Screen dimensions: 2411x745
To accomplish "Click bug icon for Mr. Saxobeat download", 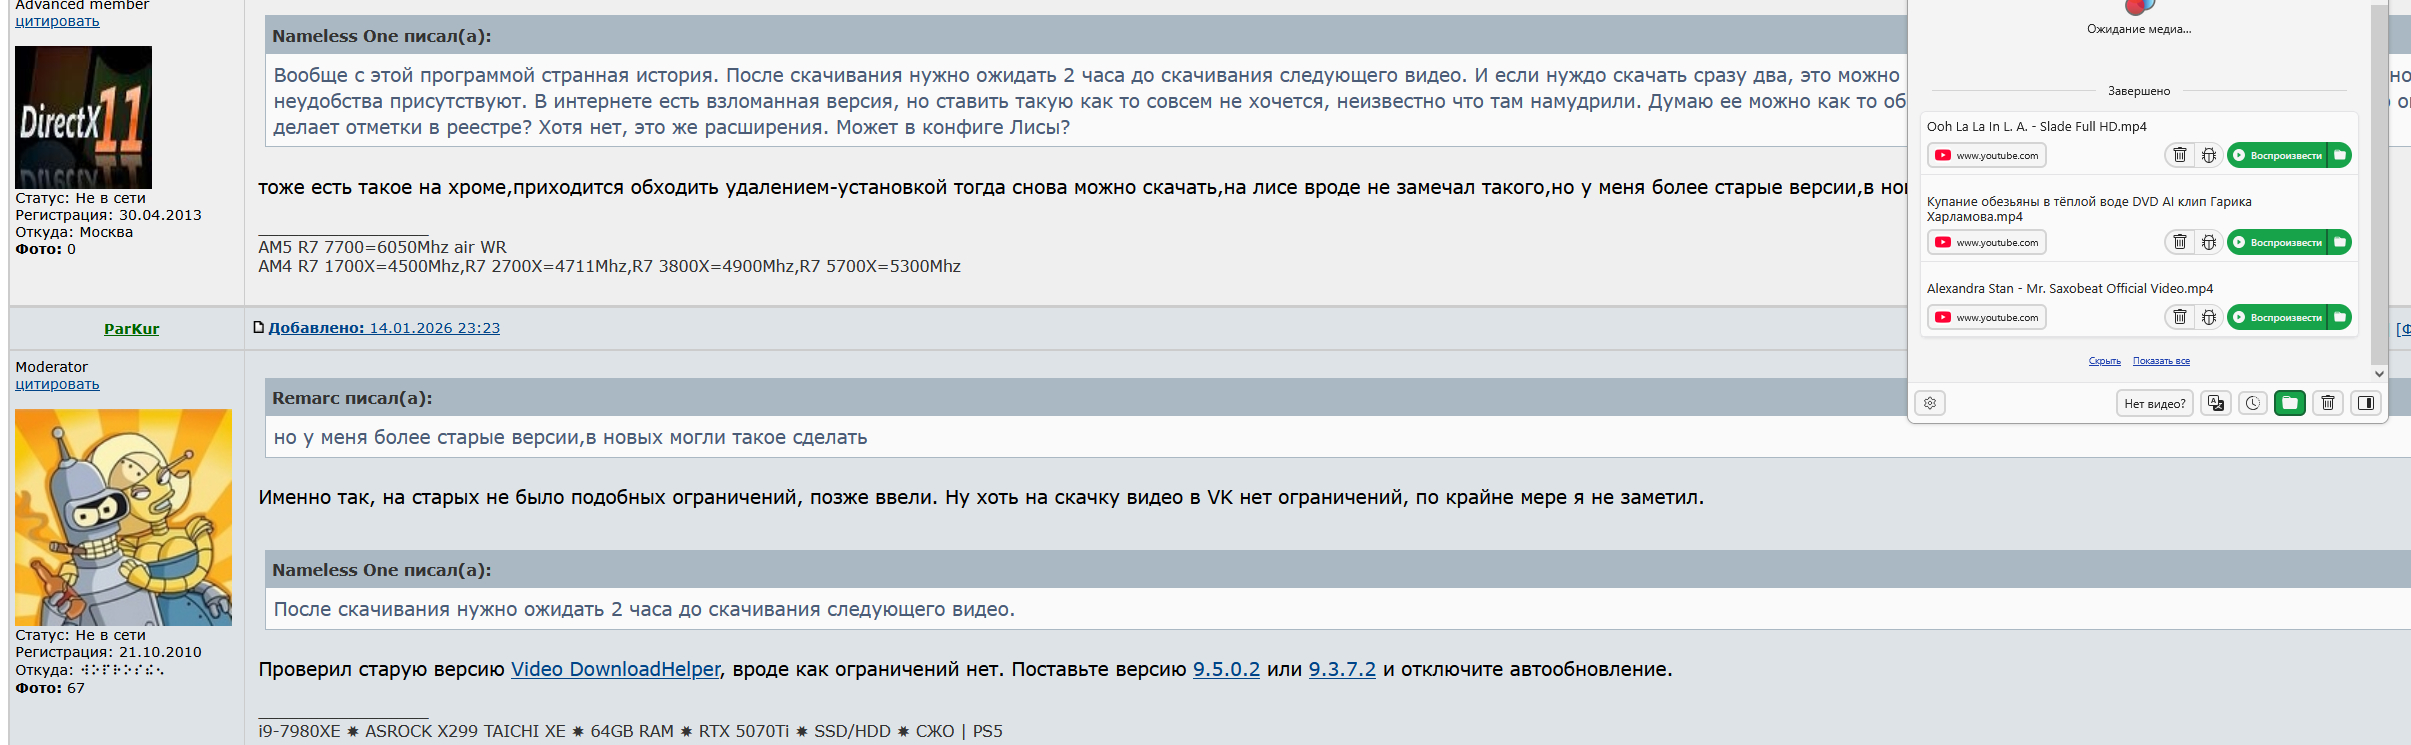I will click(2208, 317).
